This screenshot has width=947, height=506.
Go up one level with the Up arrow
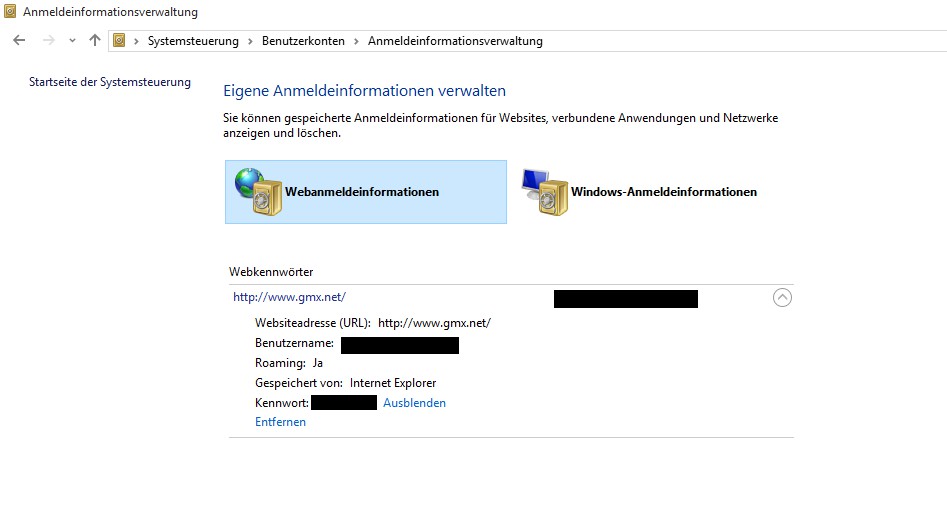point(95,41)
